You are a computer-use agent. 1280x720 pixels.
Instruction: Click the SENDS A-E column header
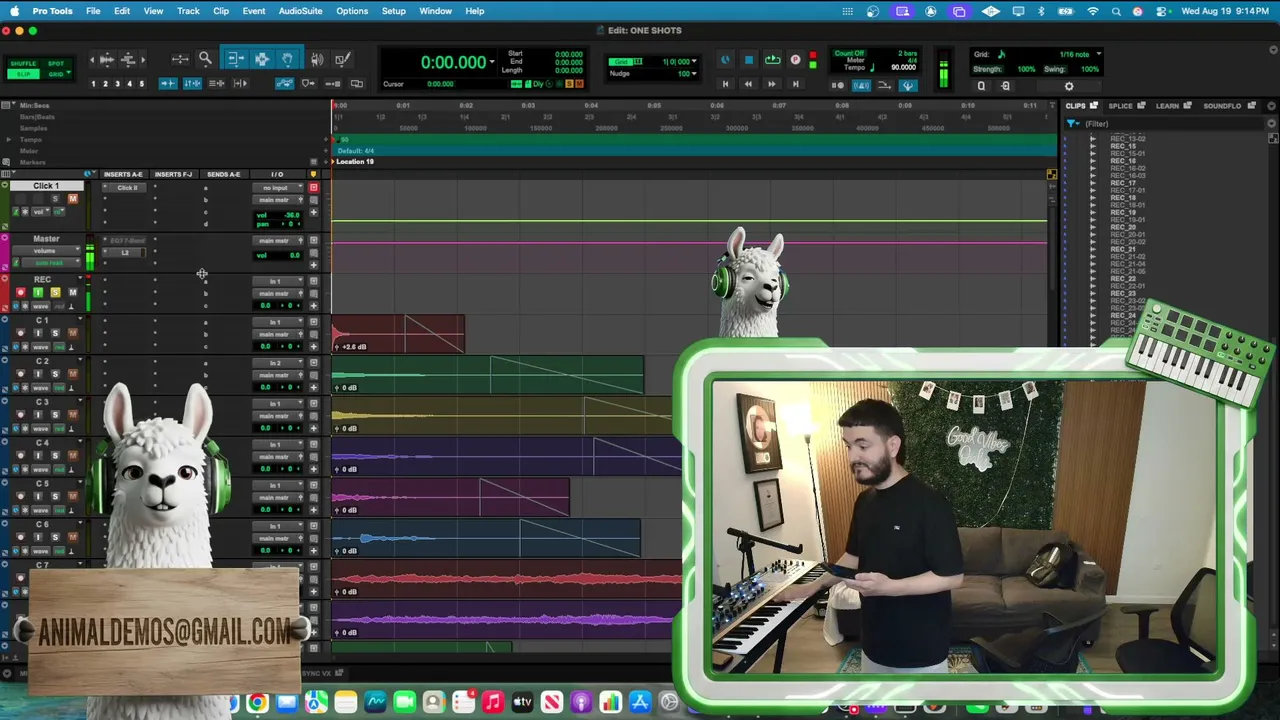click(x=224, y=174)
